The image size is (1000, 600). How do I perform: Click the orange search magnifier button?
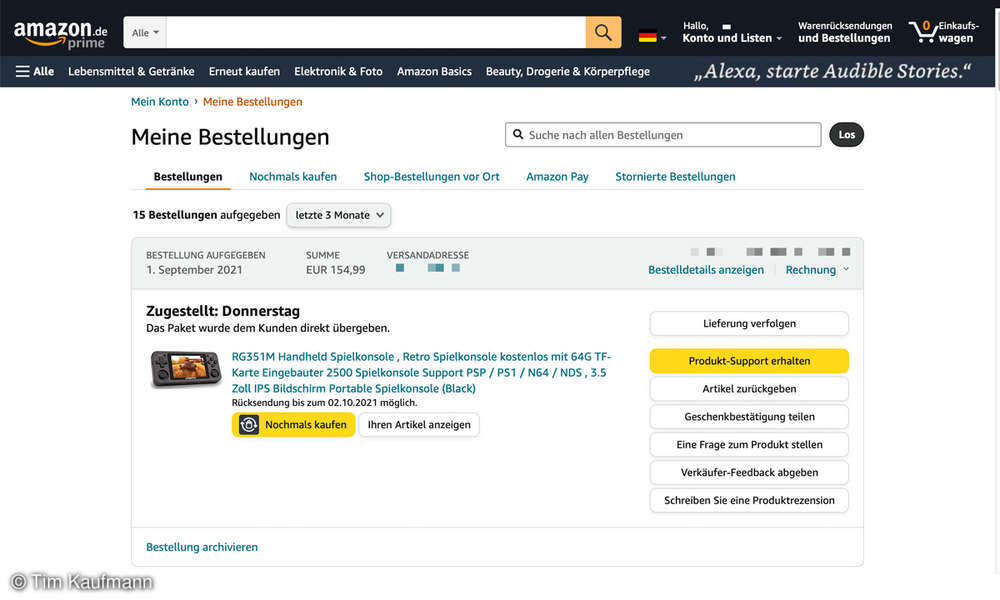click(603, 33)
